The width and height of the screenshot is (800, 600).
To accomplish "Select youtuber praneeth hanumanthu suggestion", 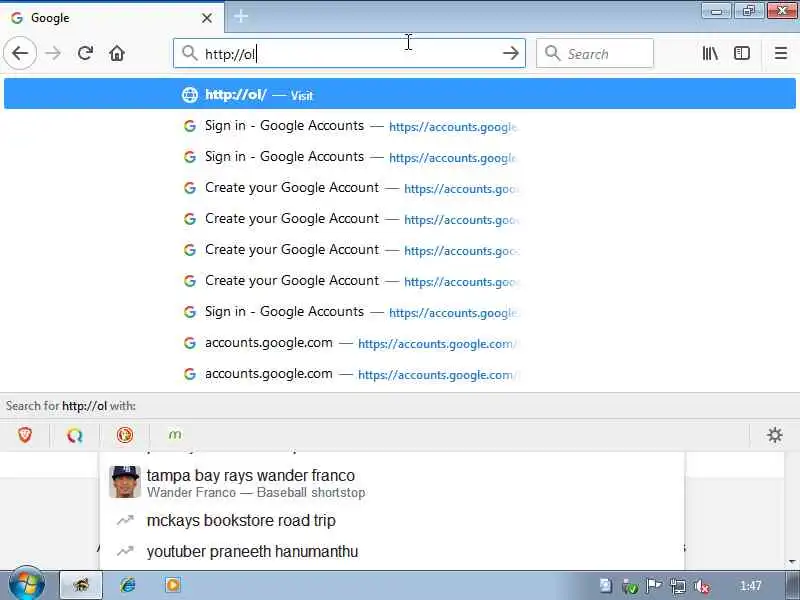I will [392, 552].
